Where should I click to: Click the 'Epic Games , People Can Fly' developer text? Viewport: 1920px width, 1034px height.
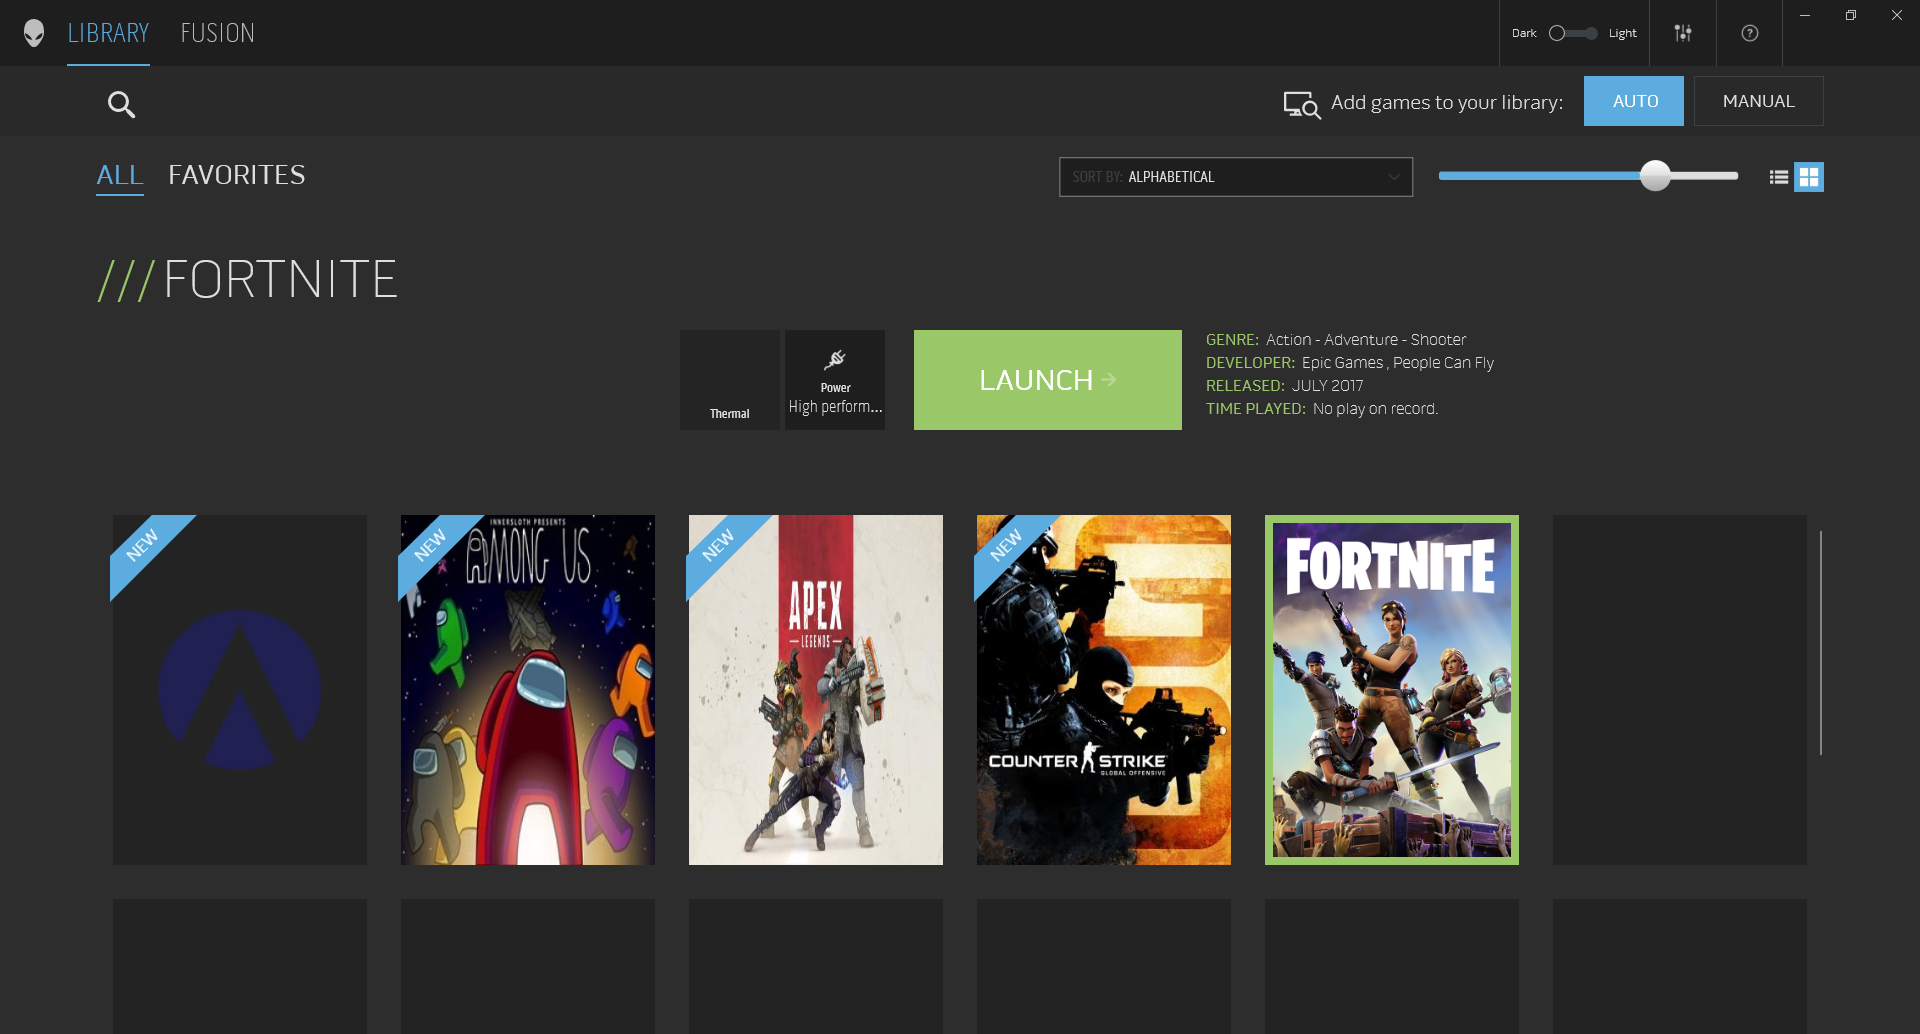coord(1398,363)
